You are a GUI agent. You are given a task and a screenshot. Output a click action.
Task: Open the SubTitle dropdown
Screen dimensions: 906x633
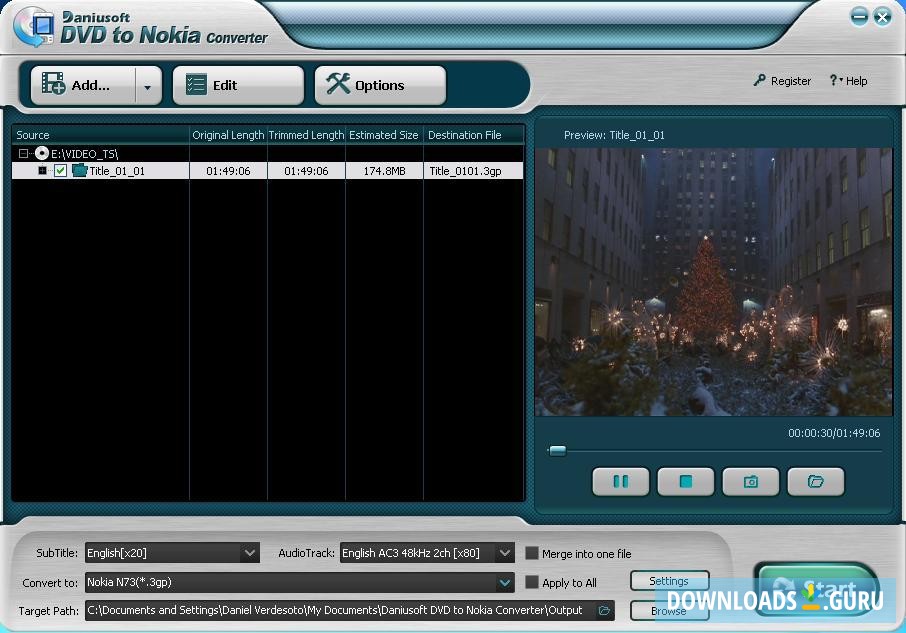click(249, 552)
